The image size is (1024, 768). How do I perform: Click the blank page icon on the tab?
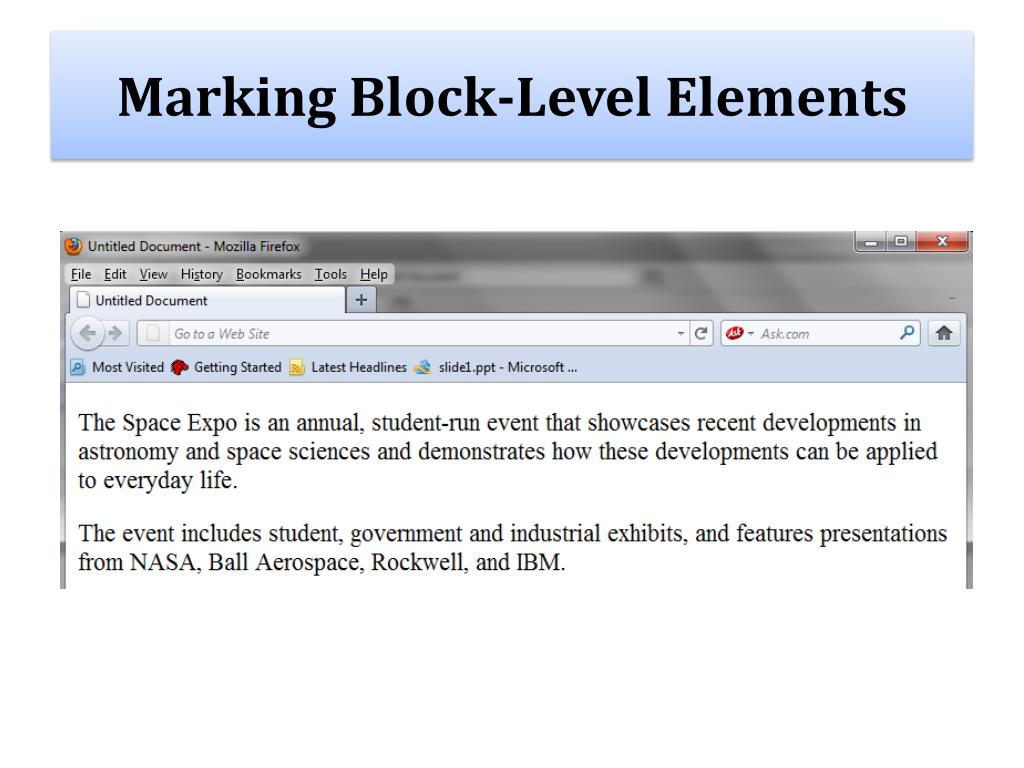[x=83, y=300]
